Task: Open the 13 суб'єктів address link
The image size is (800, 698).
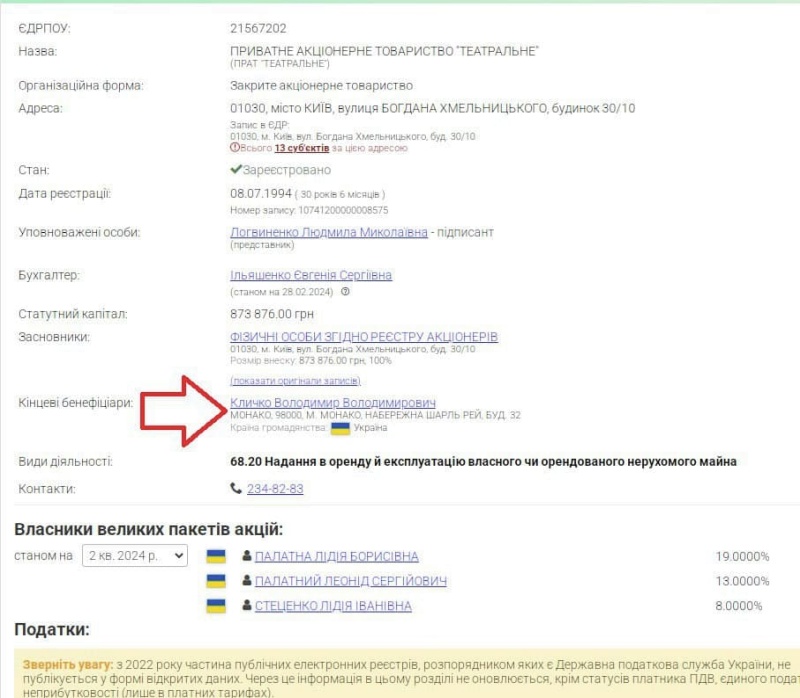Action: (x=301, y=148)
